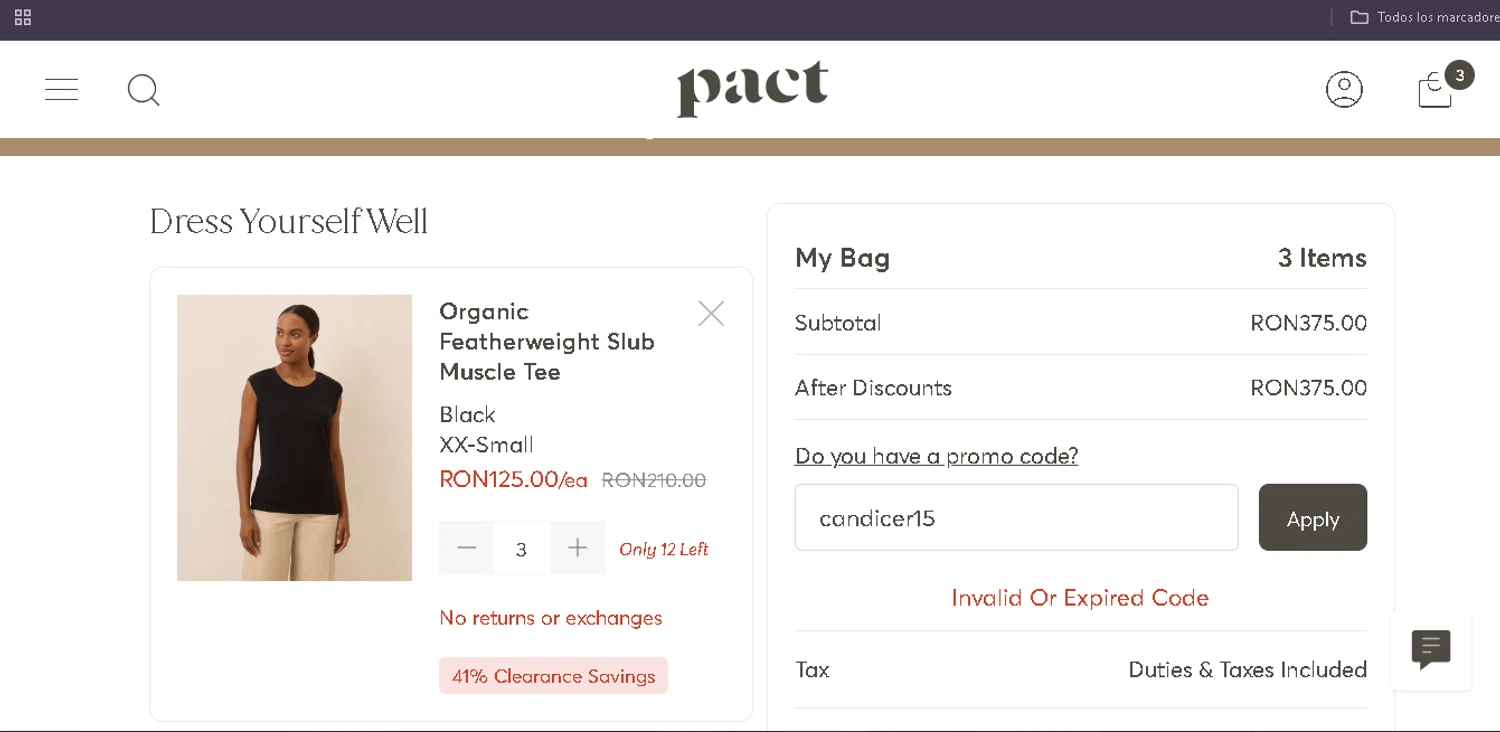
Task: Open the hamburger navigation menu
Action: pos(61,90)
